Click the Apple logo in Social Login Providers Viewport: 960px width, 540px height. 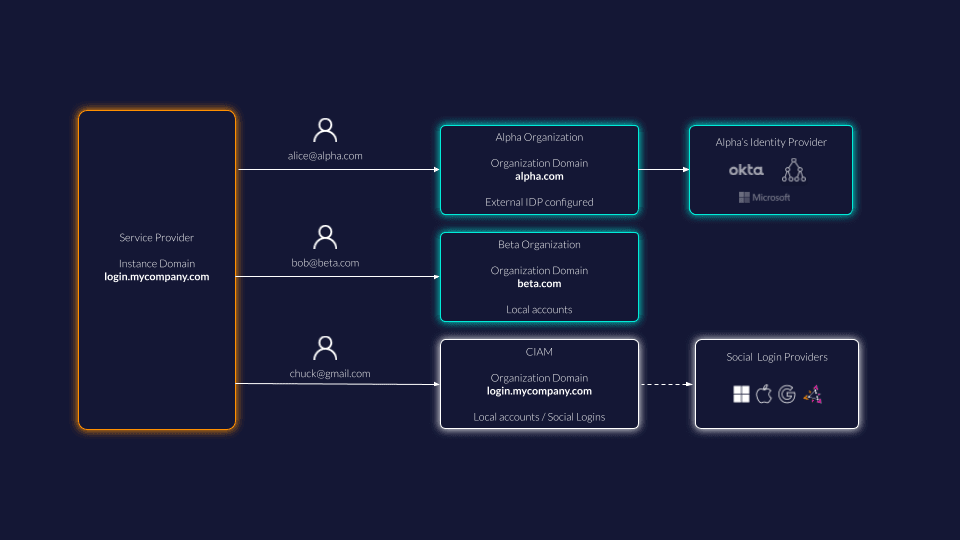(764, 394)
